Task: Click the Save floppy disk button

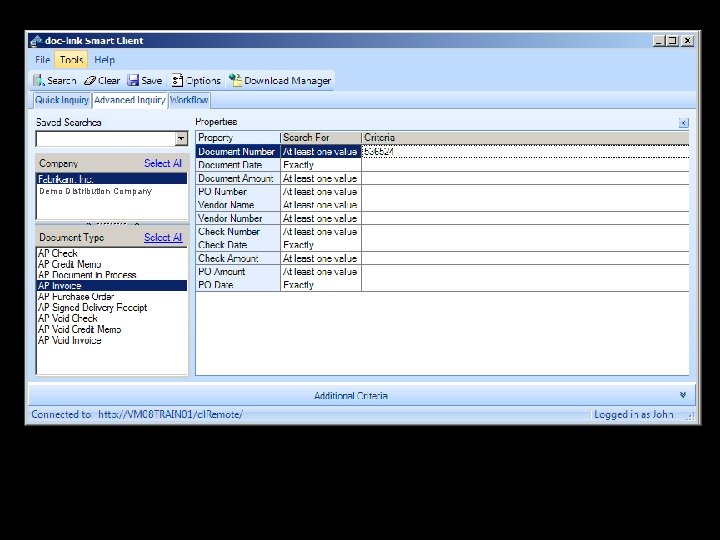Action: click(x=145, y=81)
